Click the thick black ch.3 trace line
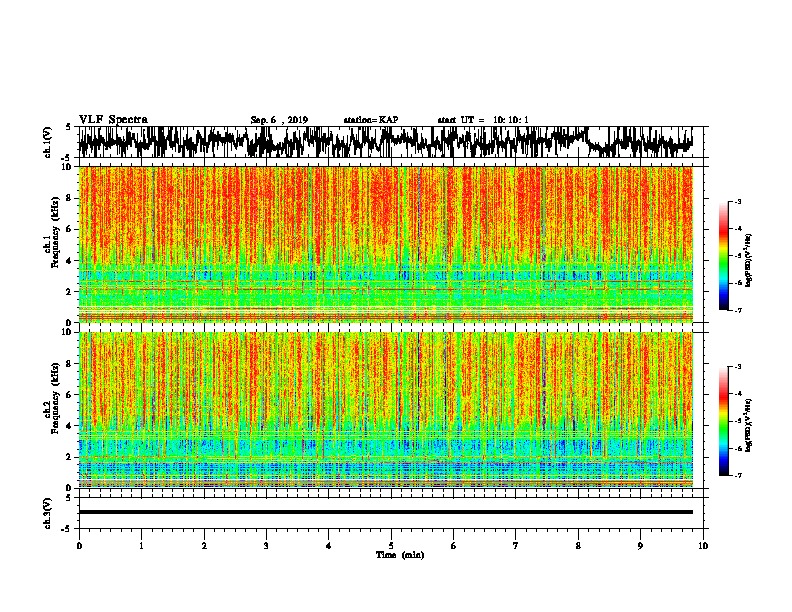Image resolution: width=792 pixels, height=612 pixels. 386,512
